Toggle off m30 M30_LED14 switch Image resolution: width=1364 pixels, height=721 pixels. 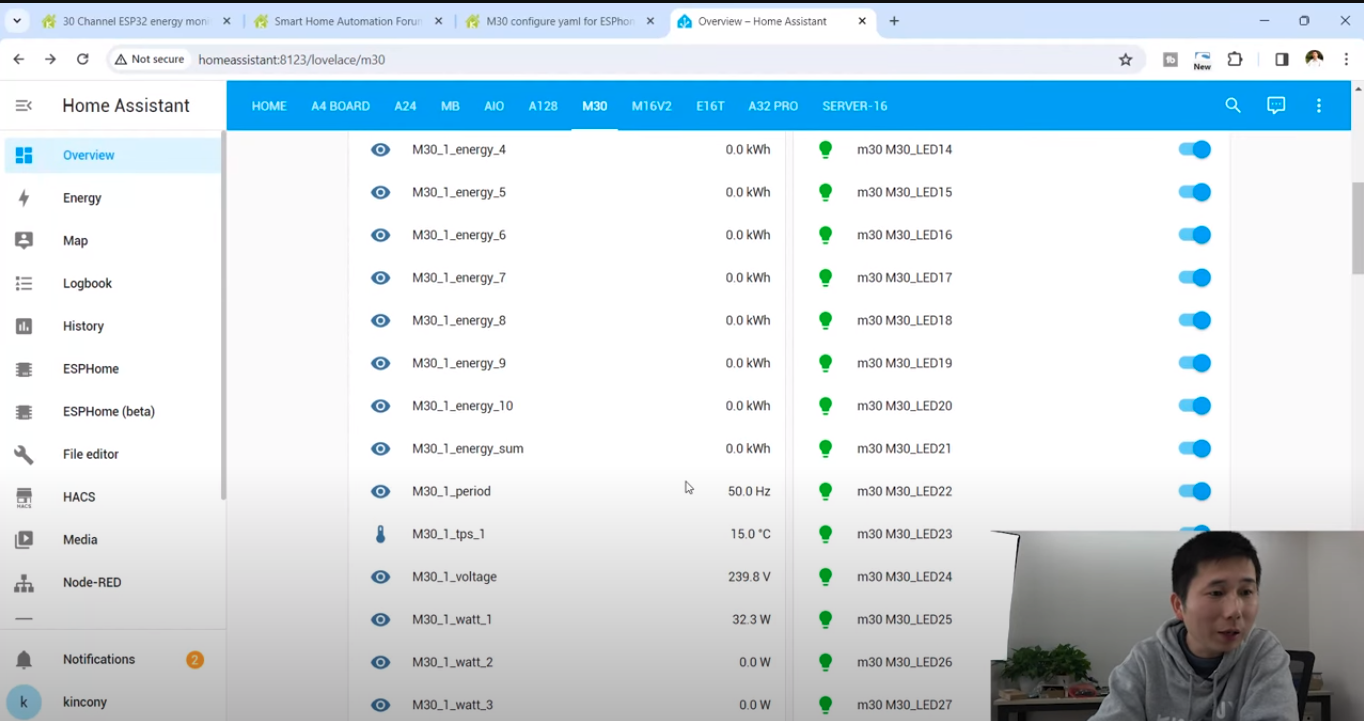pyautogui.click(x=1194, y=150)
